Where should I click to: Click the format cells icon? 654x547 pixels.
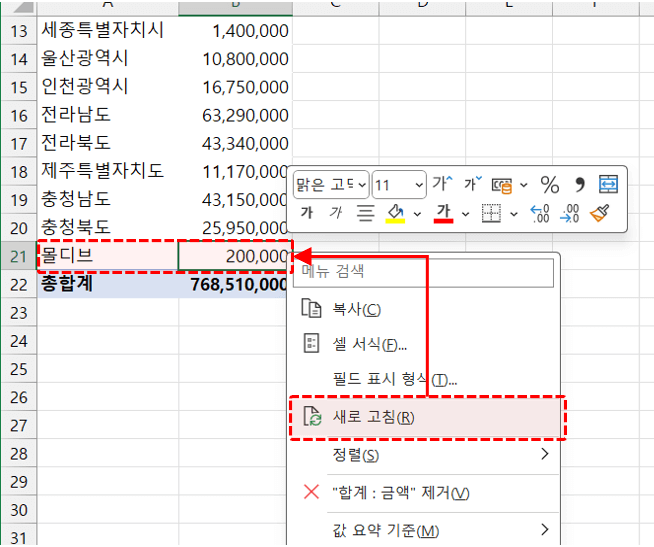pos(311,343)
